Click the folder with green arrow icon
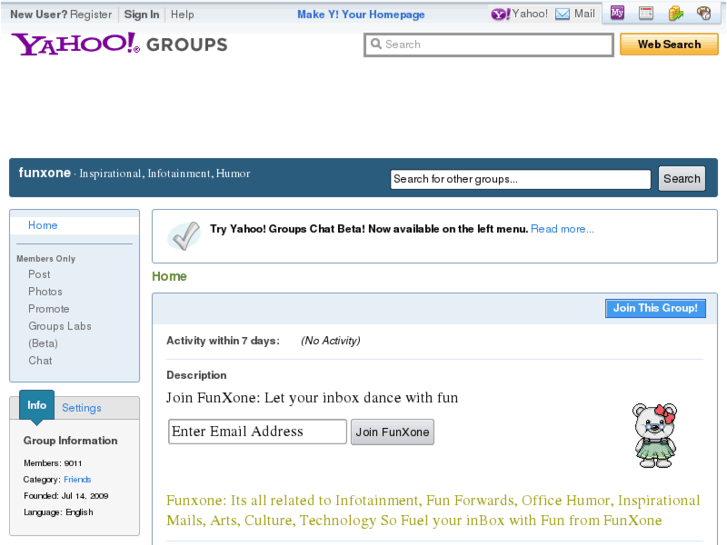The width and height of the screenshot is (727, 545). 676,13
